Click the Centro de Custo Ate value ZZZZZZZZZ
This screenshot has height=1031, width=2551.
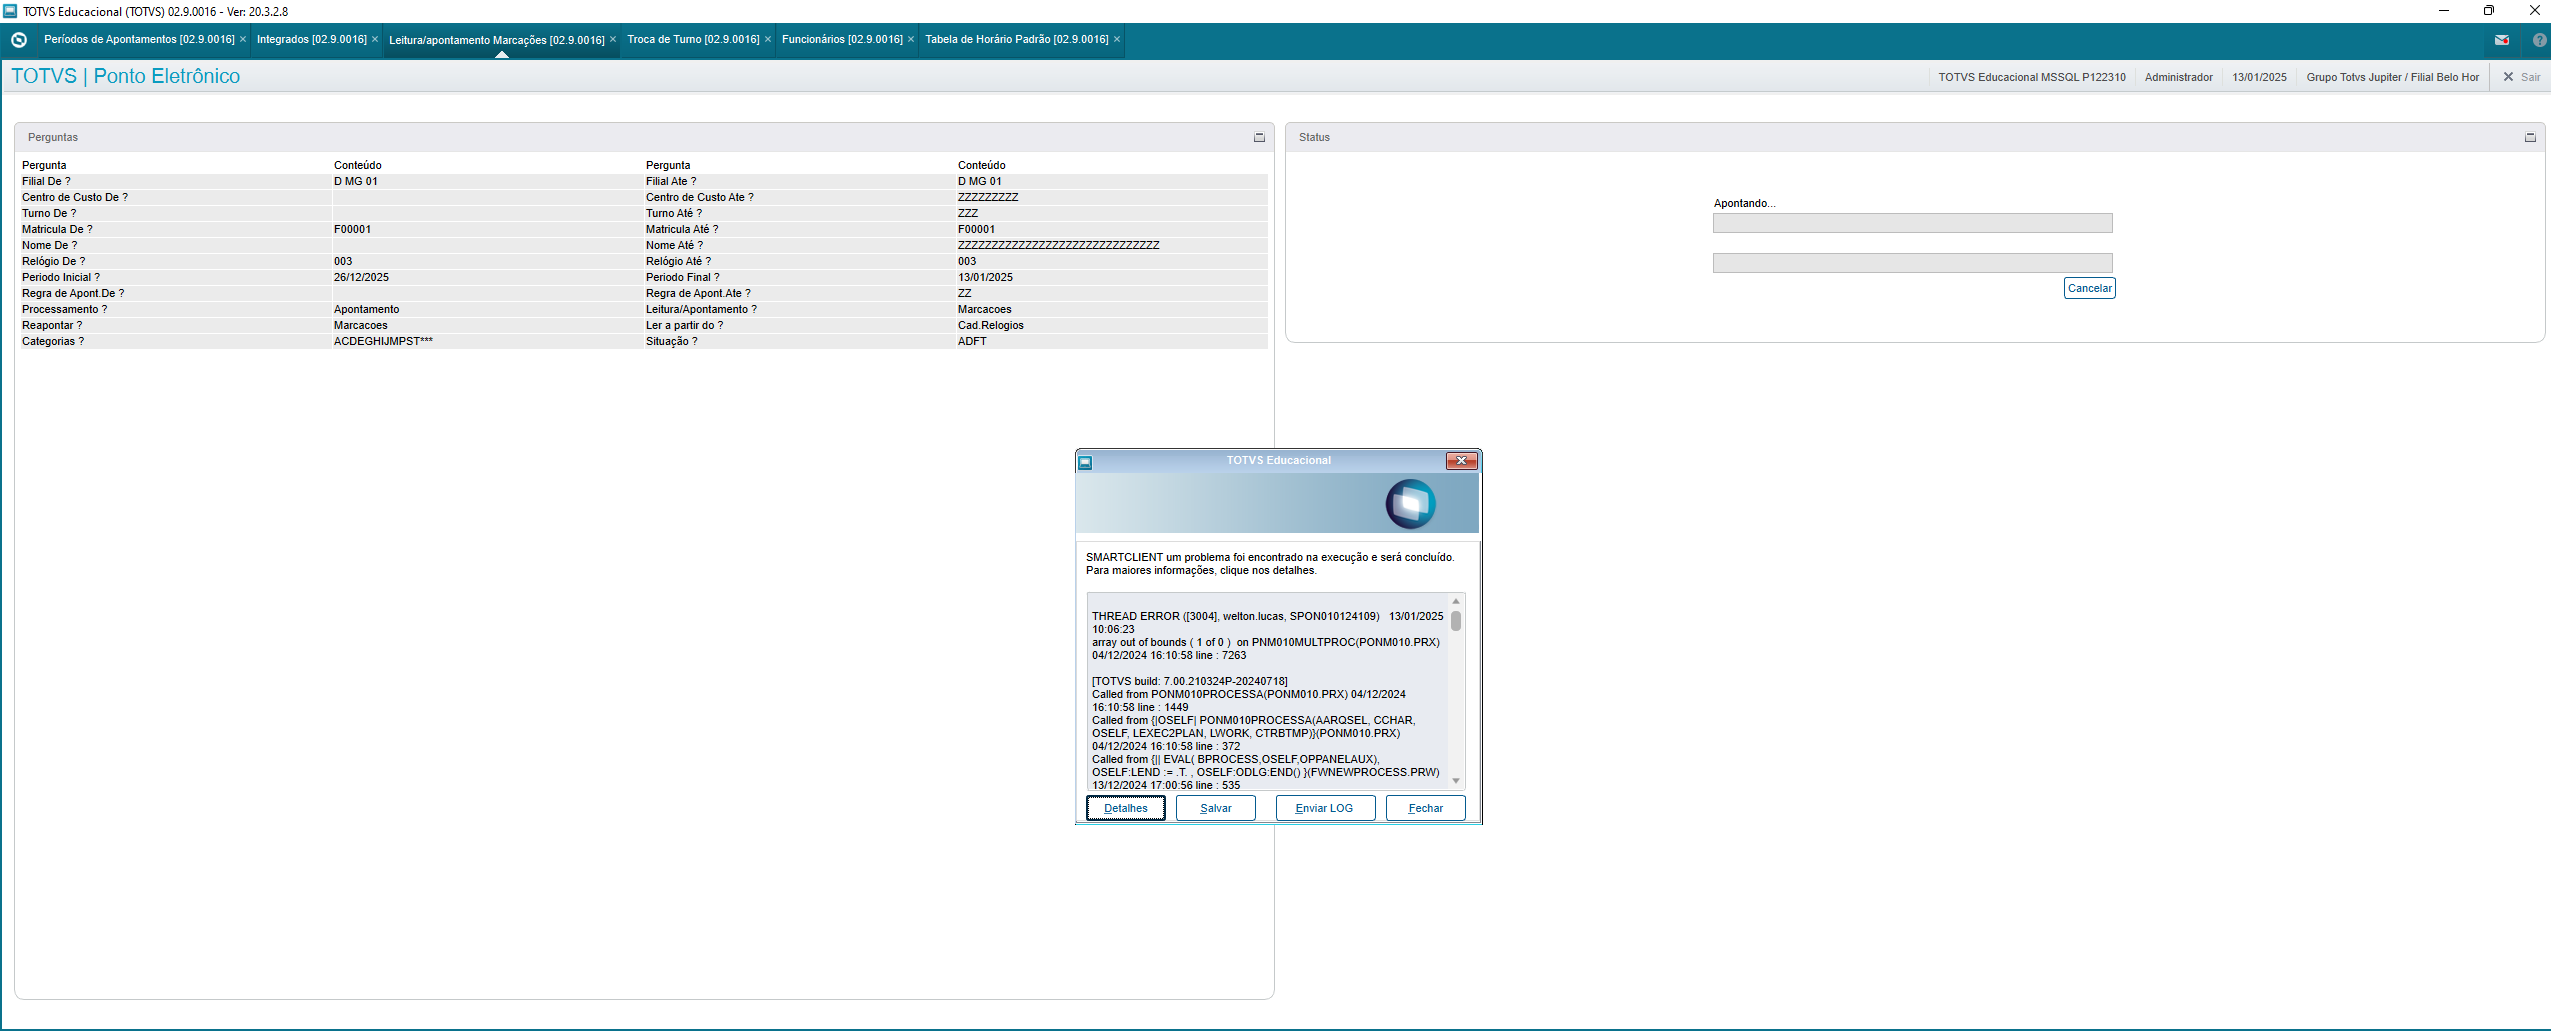click(988, 197)
